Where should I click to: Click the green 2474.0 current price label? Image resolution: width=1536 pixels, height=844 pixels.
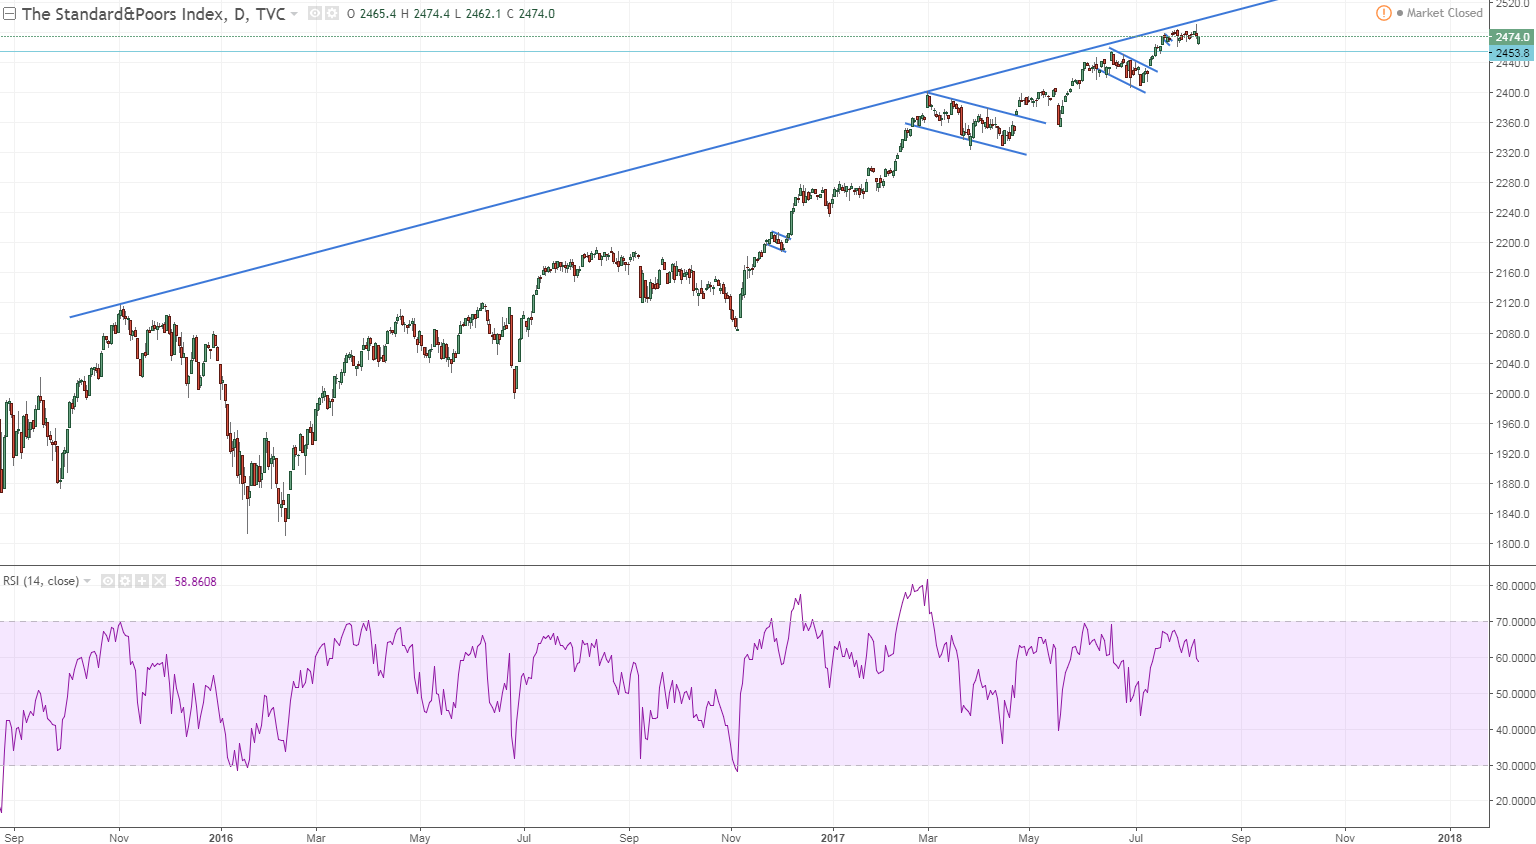click(1512, 37)
